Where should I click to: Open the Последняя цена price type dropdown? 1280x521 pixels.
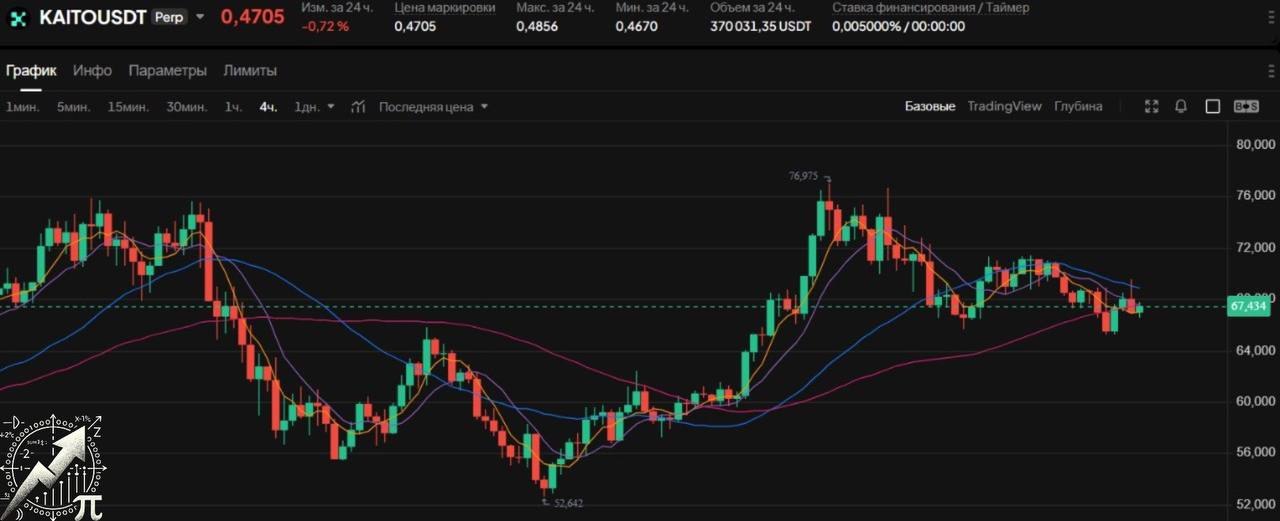433,106
